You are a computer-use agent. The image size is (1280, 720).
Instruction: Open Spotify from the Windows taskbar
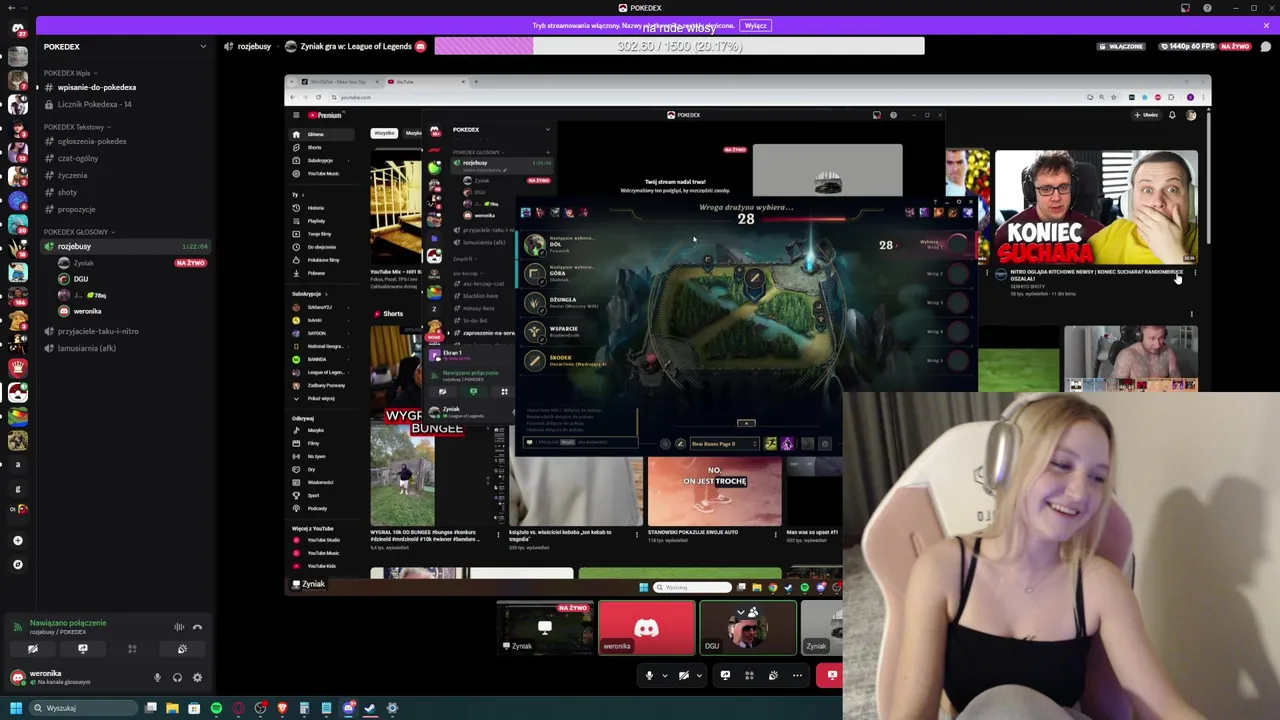(216, 708)
